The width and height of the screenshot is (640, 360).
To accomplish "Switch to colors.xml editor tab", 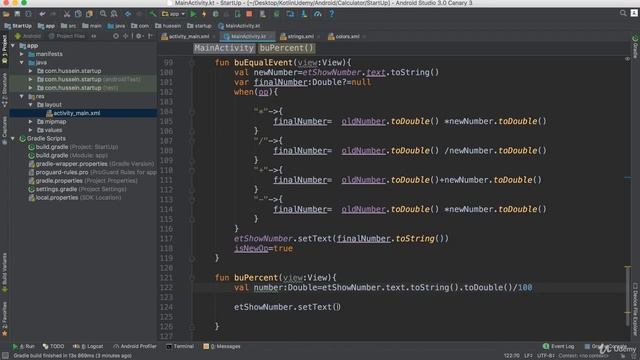I will click(x=347, y=37).
